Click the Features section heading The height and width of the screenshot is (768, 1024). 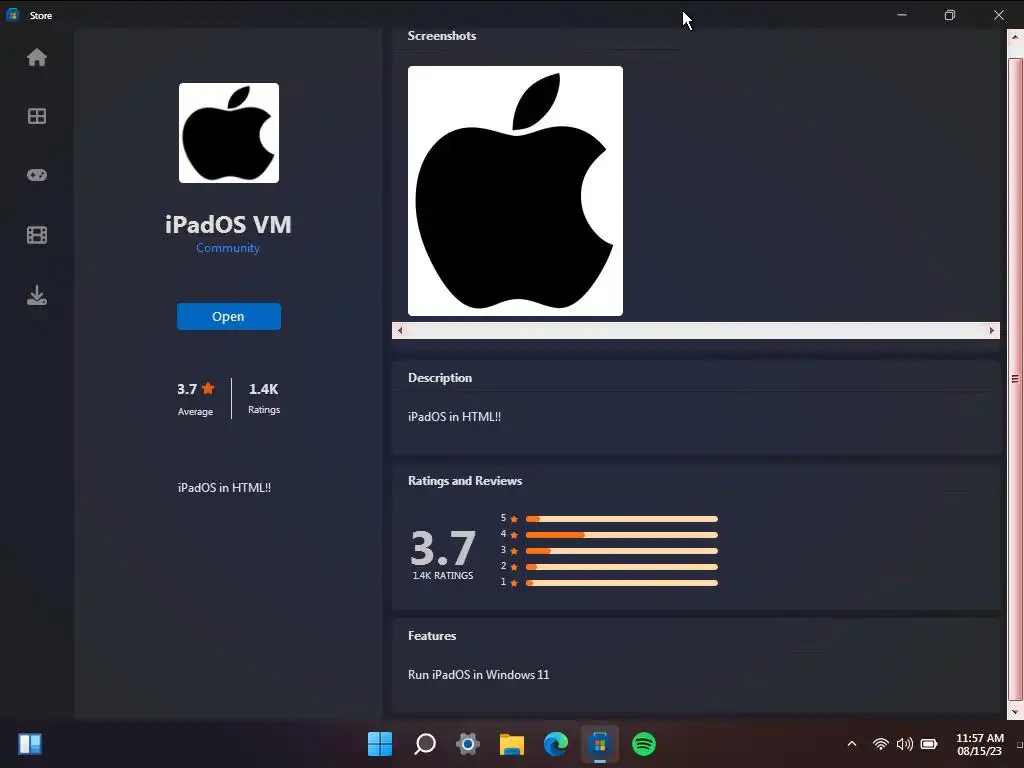tap(432, 635)
